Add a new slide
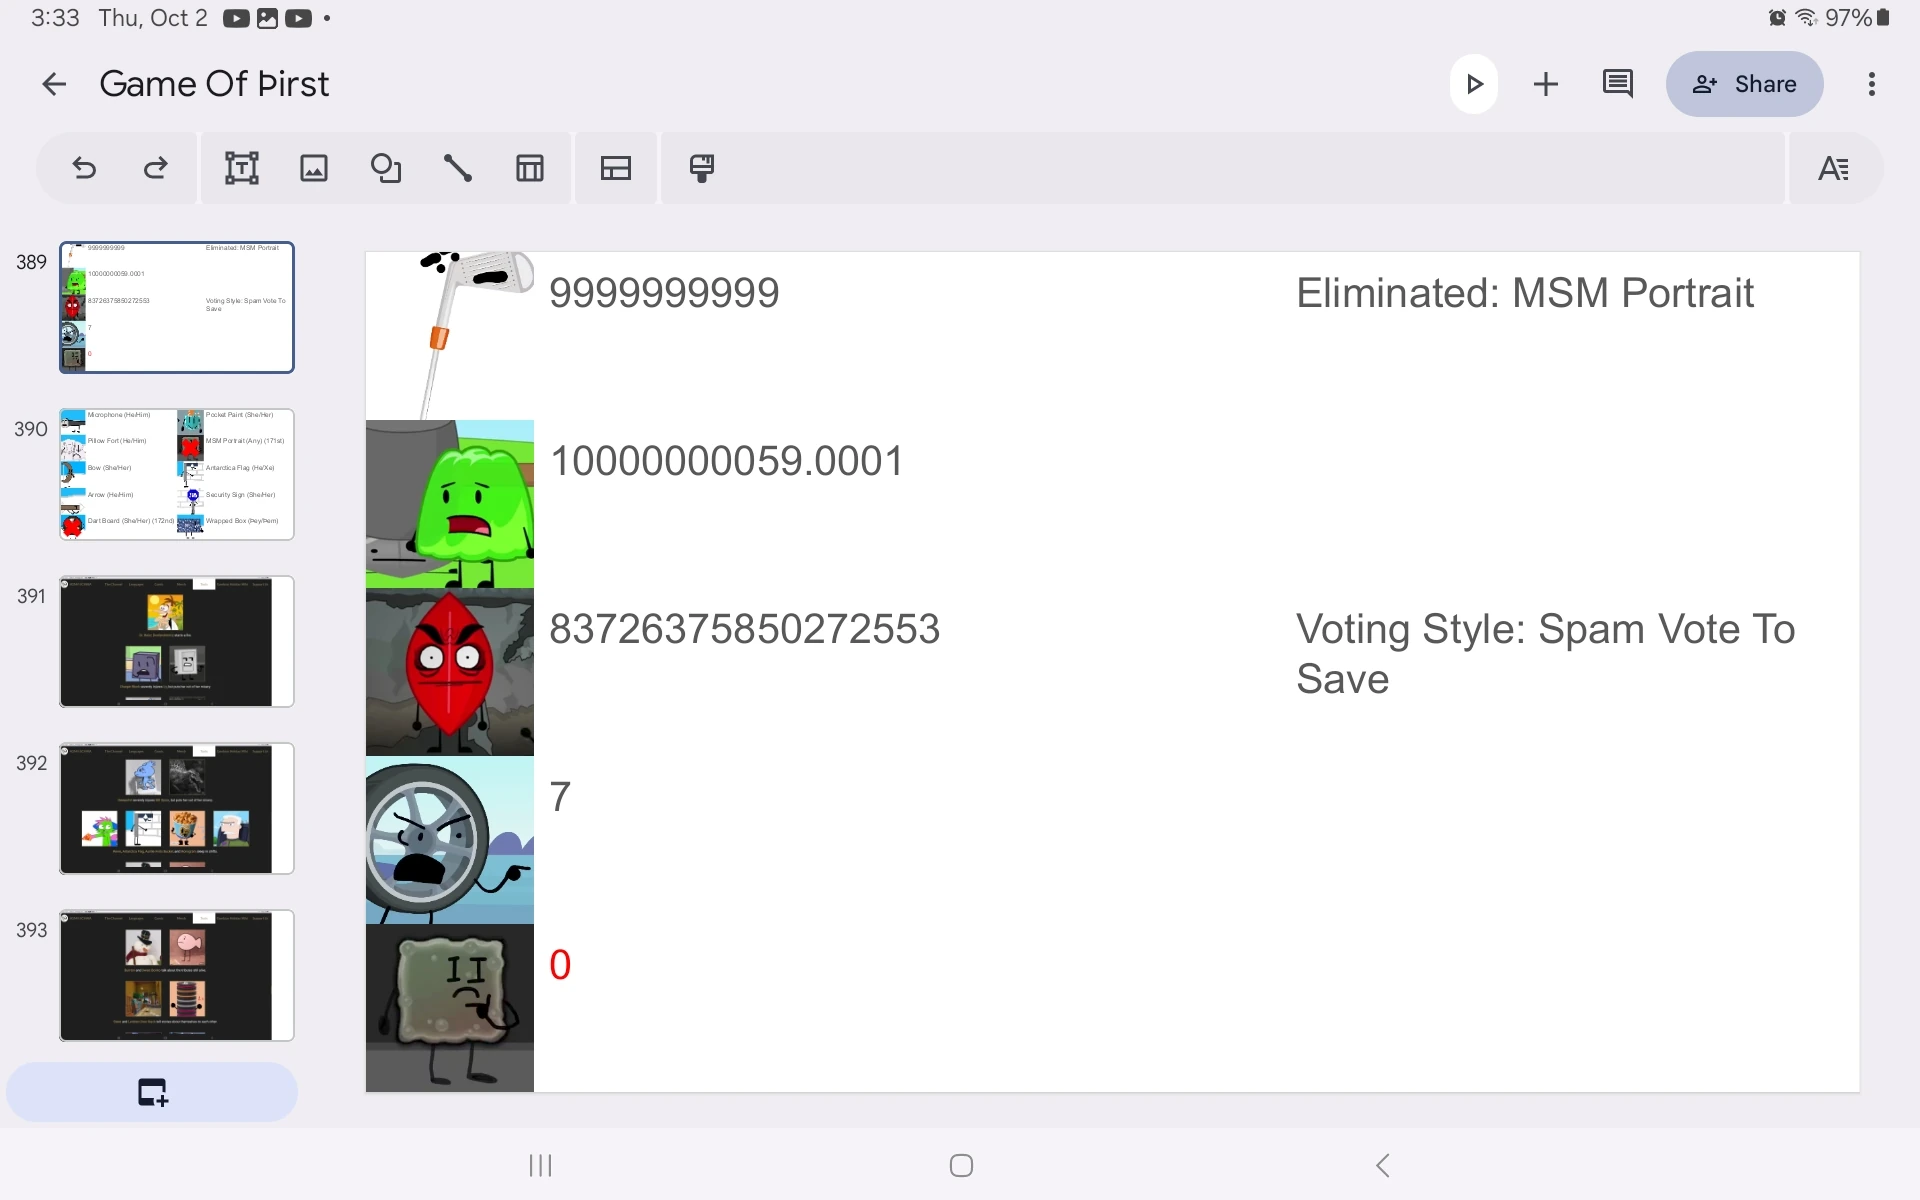This screenshot has width=1920, height=1200. coord(152,1092)
